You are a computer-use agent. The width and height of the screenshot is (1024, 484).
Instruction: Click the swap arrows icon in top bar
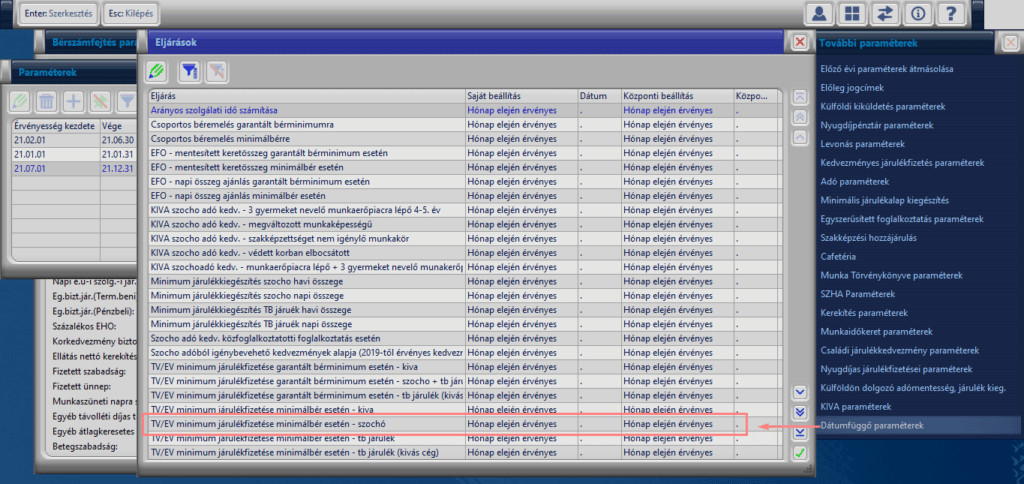click(x=886, y=14)
